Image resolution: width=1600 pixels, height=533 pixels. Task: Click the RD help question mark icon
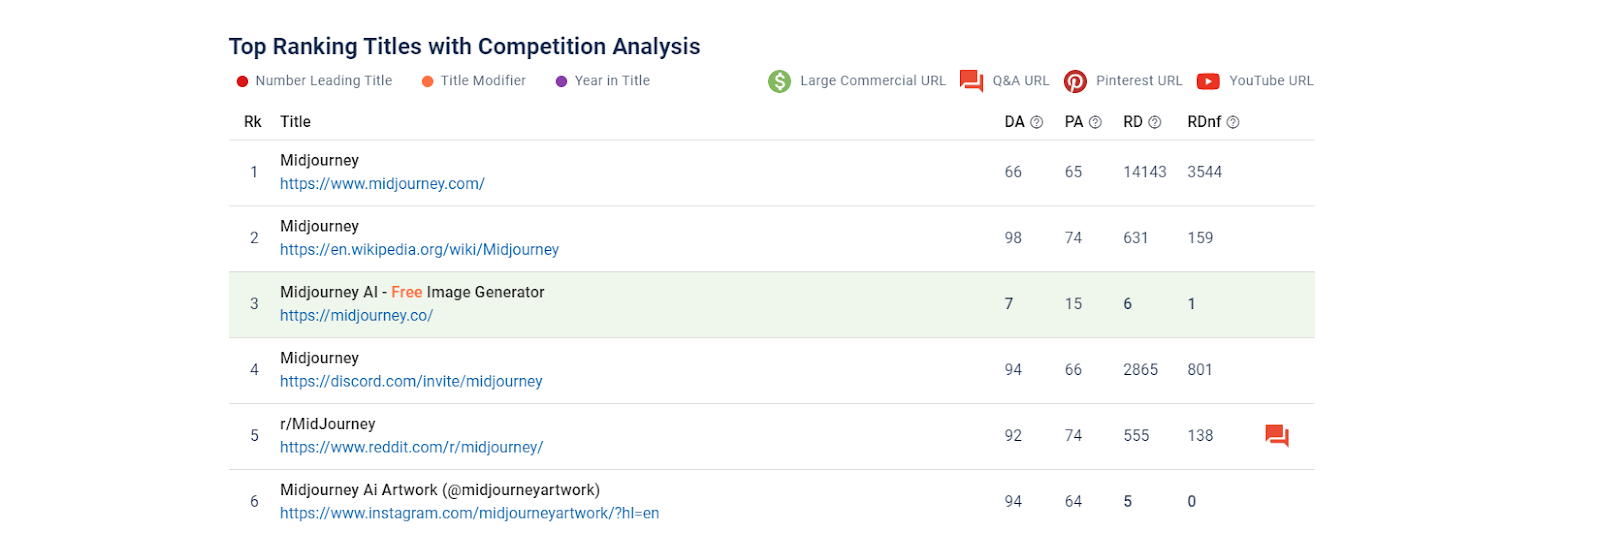[1155, 122]
